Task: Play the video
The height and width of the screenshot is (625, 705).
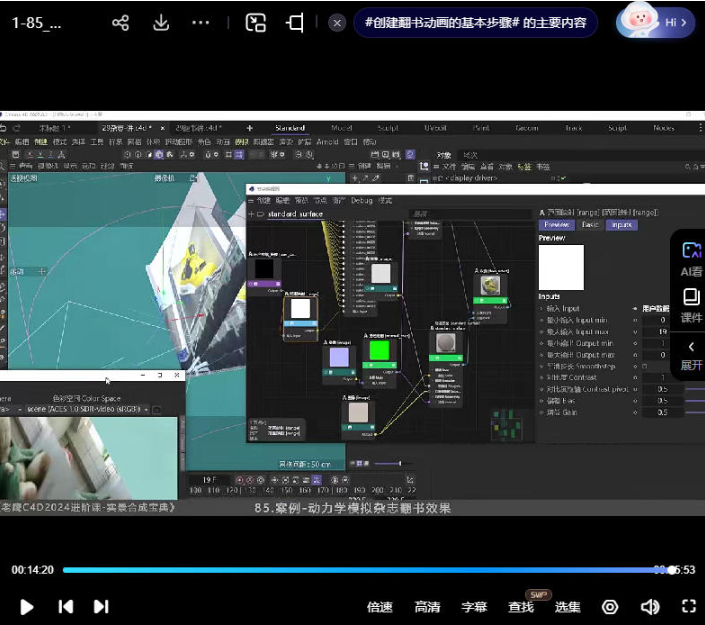Action: click(x=27, y=606)
